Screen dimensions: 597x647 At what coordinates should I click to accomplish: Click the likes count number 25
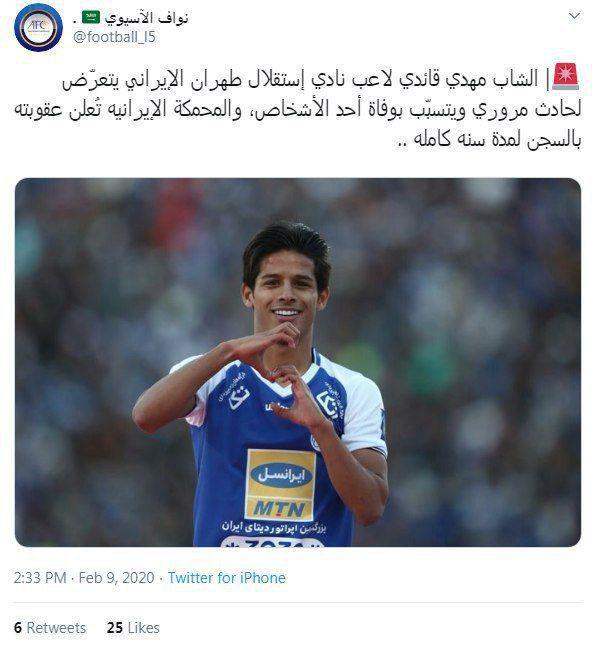tap(115, 628)
